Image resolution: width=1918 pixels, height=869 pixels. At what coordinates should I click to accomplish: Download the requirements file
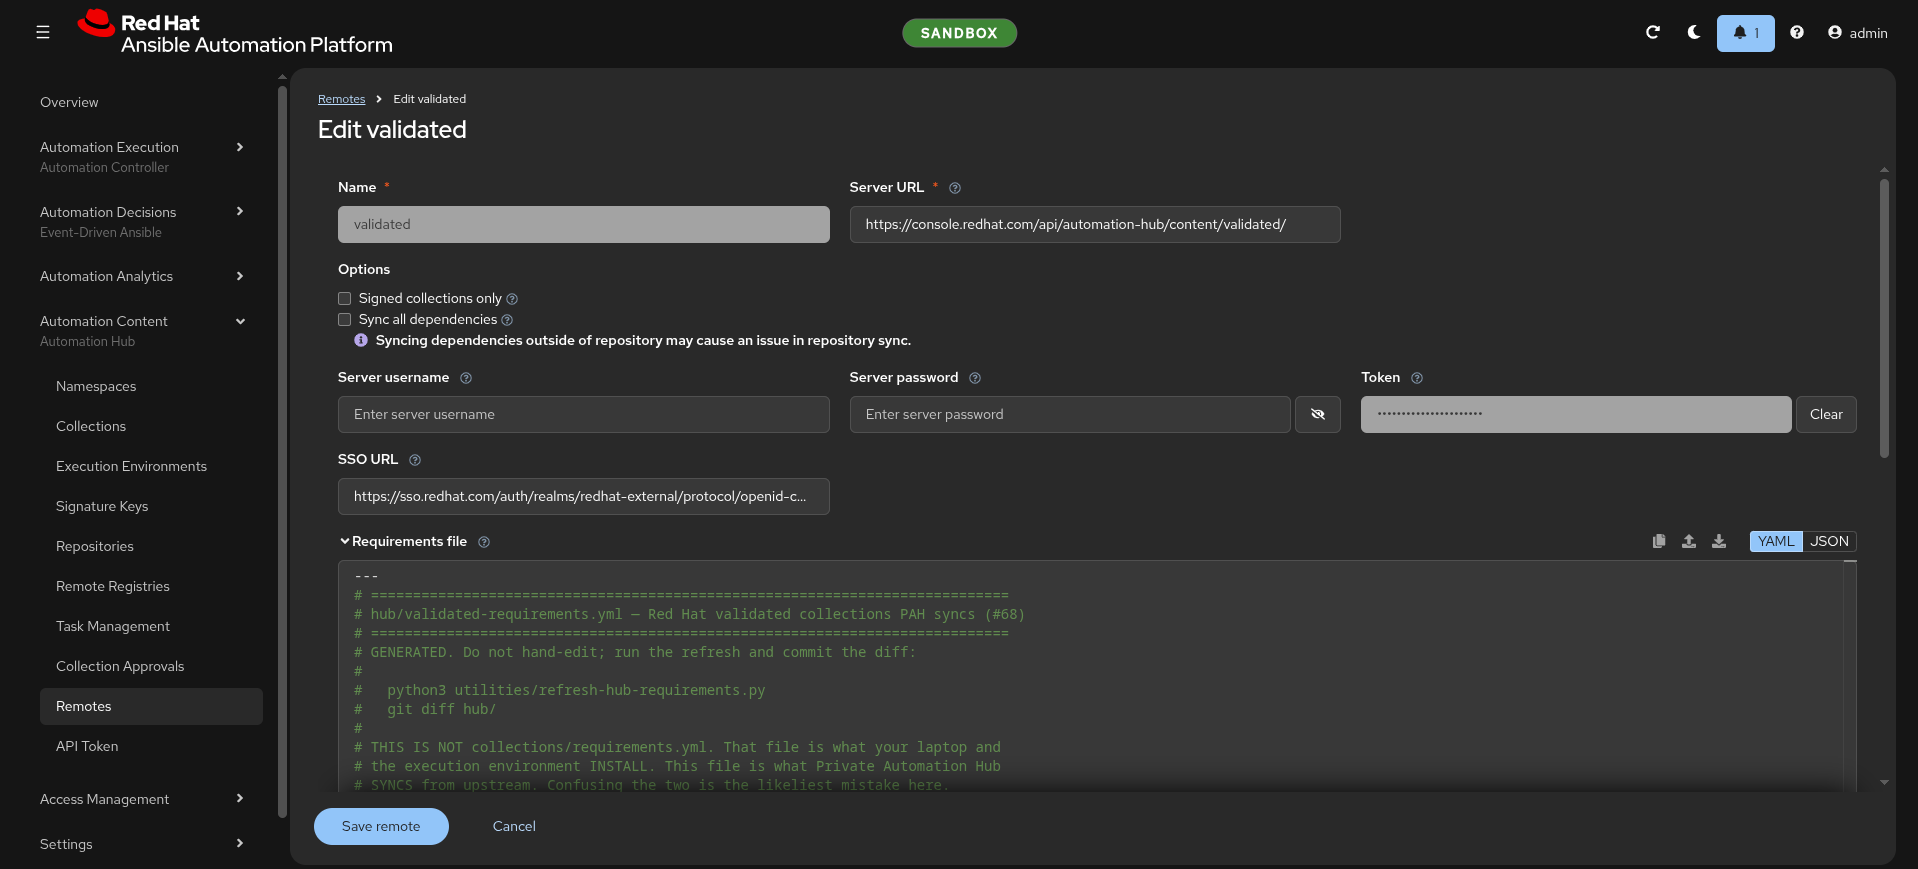[x=1719, y=541]
